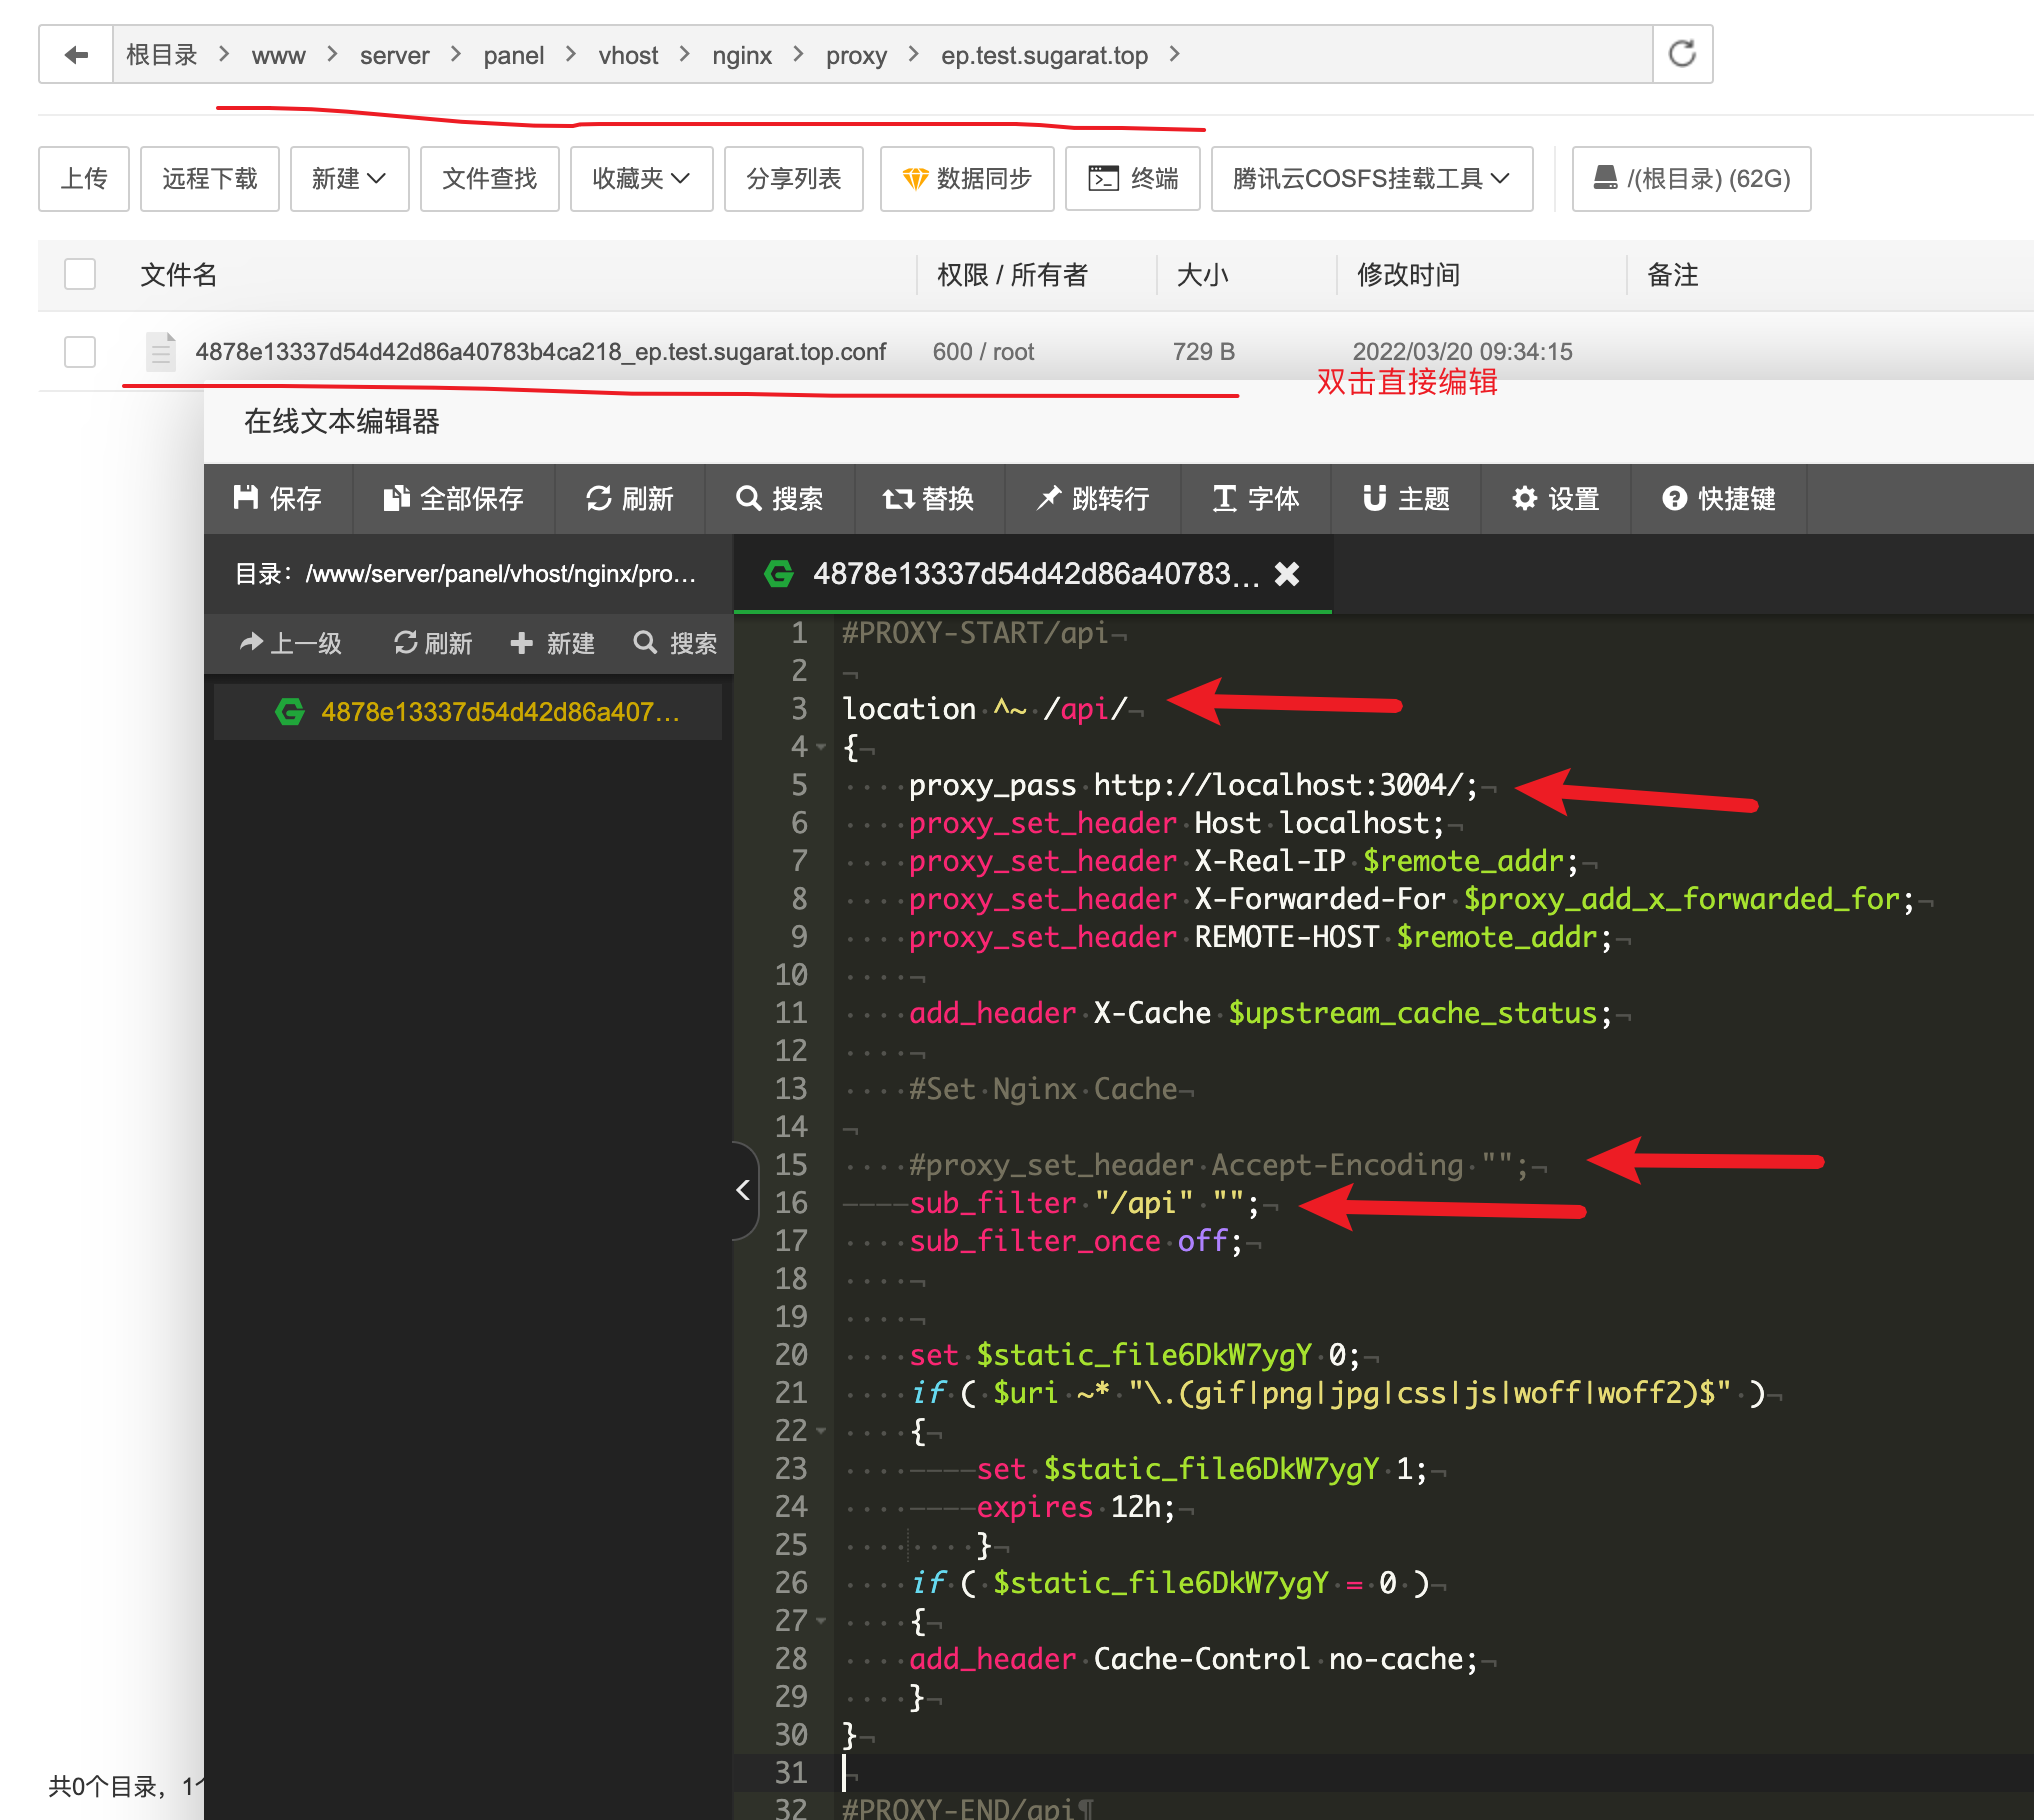Click line number 15 in the gutter
The width and height of the screenshot is (2034, 1820).
point(790,1165)
